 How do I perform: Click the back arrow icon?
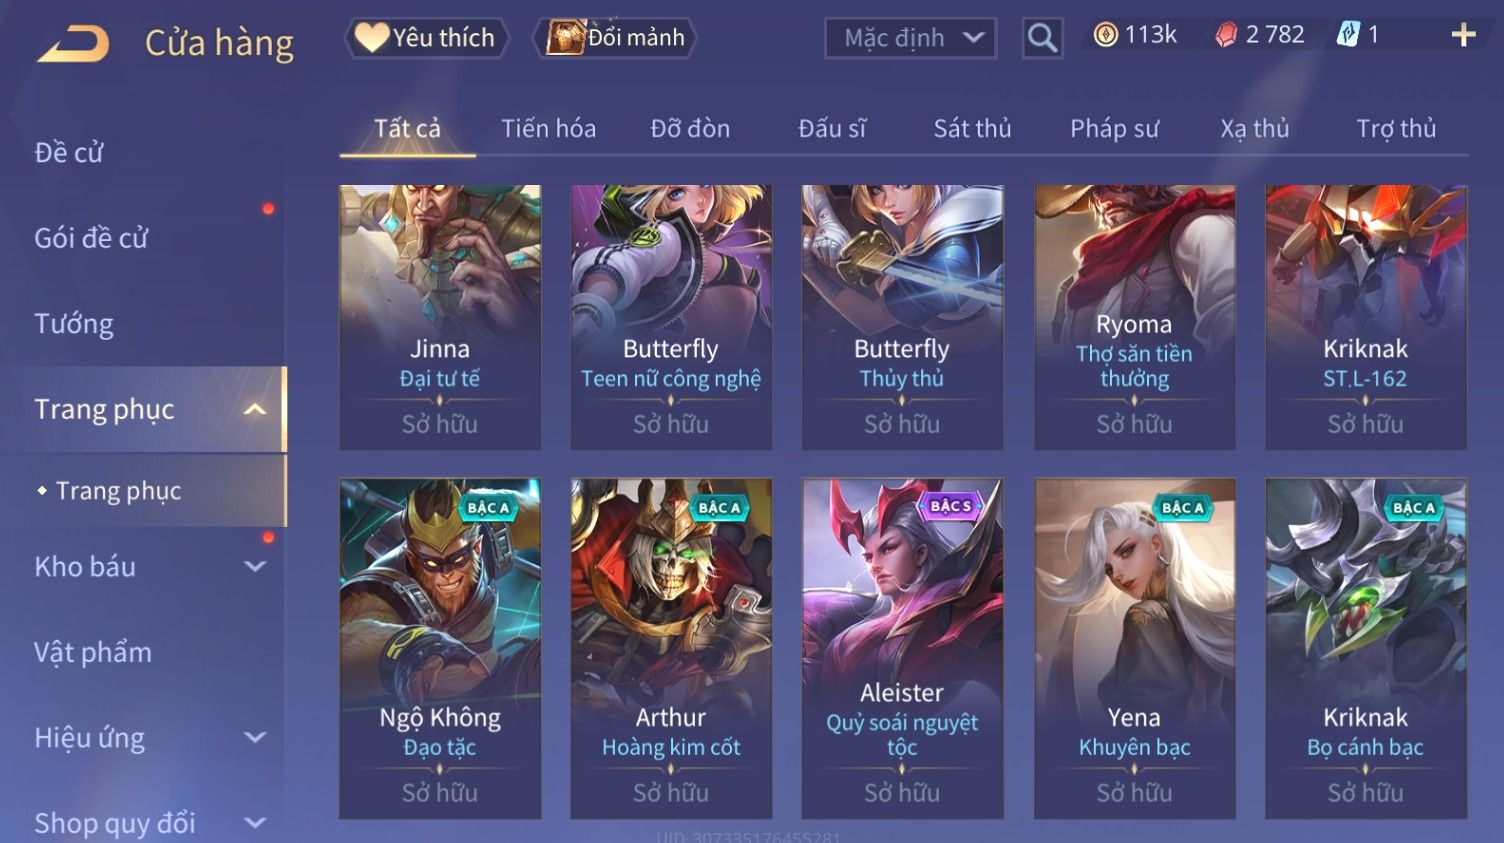click(x=72, y=44)
